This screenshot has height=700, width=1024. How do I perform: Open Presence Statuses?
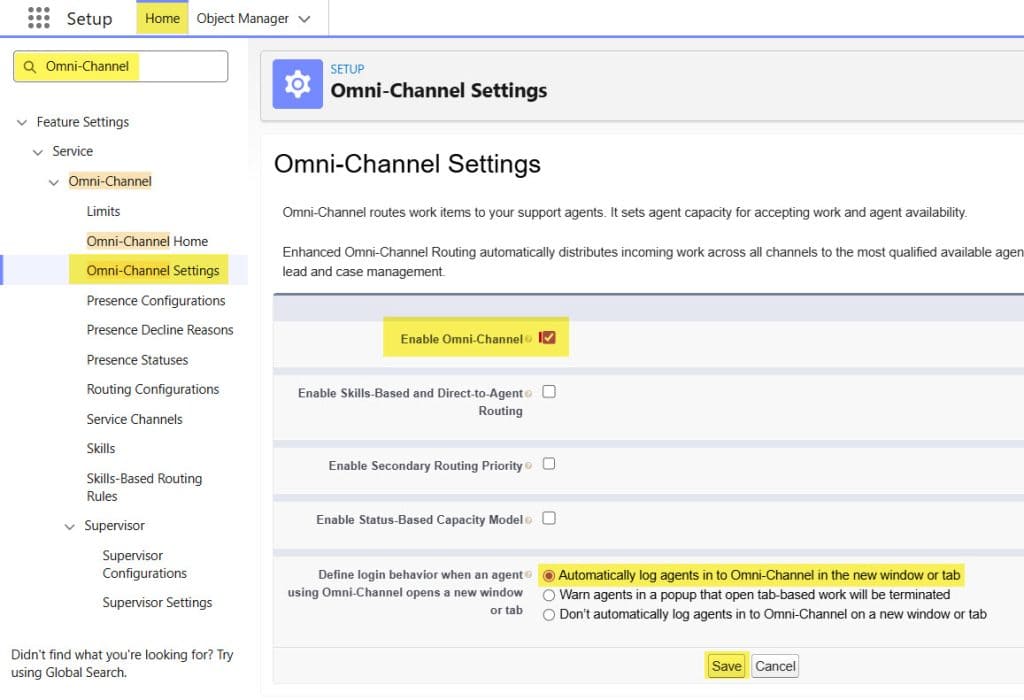tap(137, 360)
